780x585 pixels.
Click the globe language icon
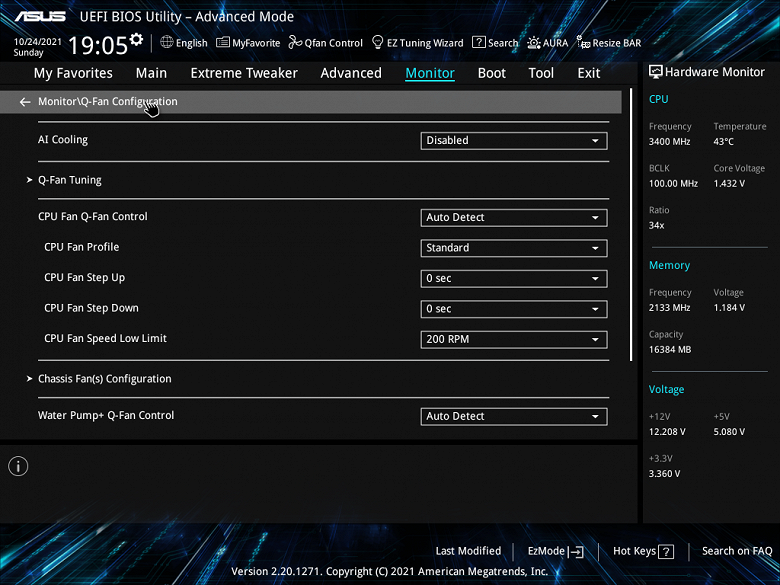coord(167,42)
